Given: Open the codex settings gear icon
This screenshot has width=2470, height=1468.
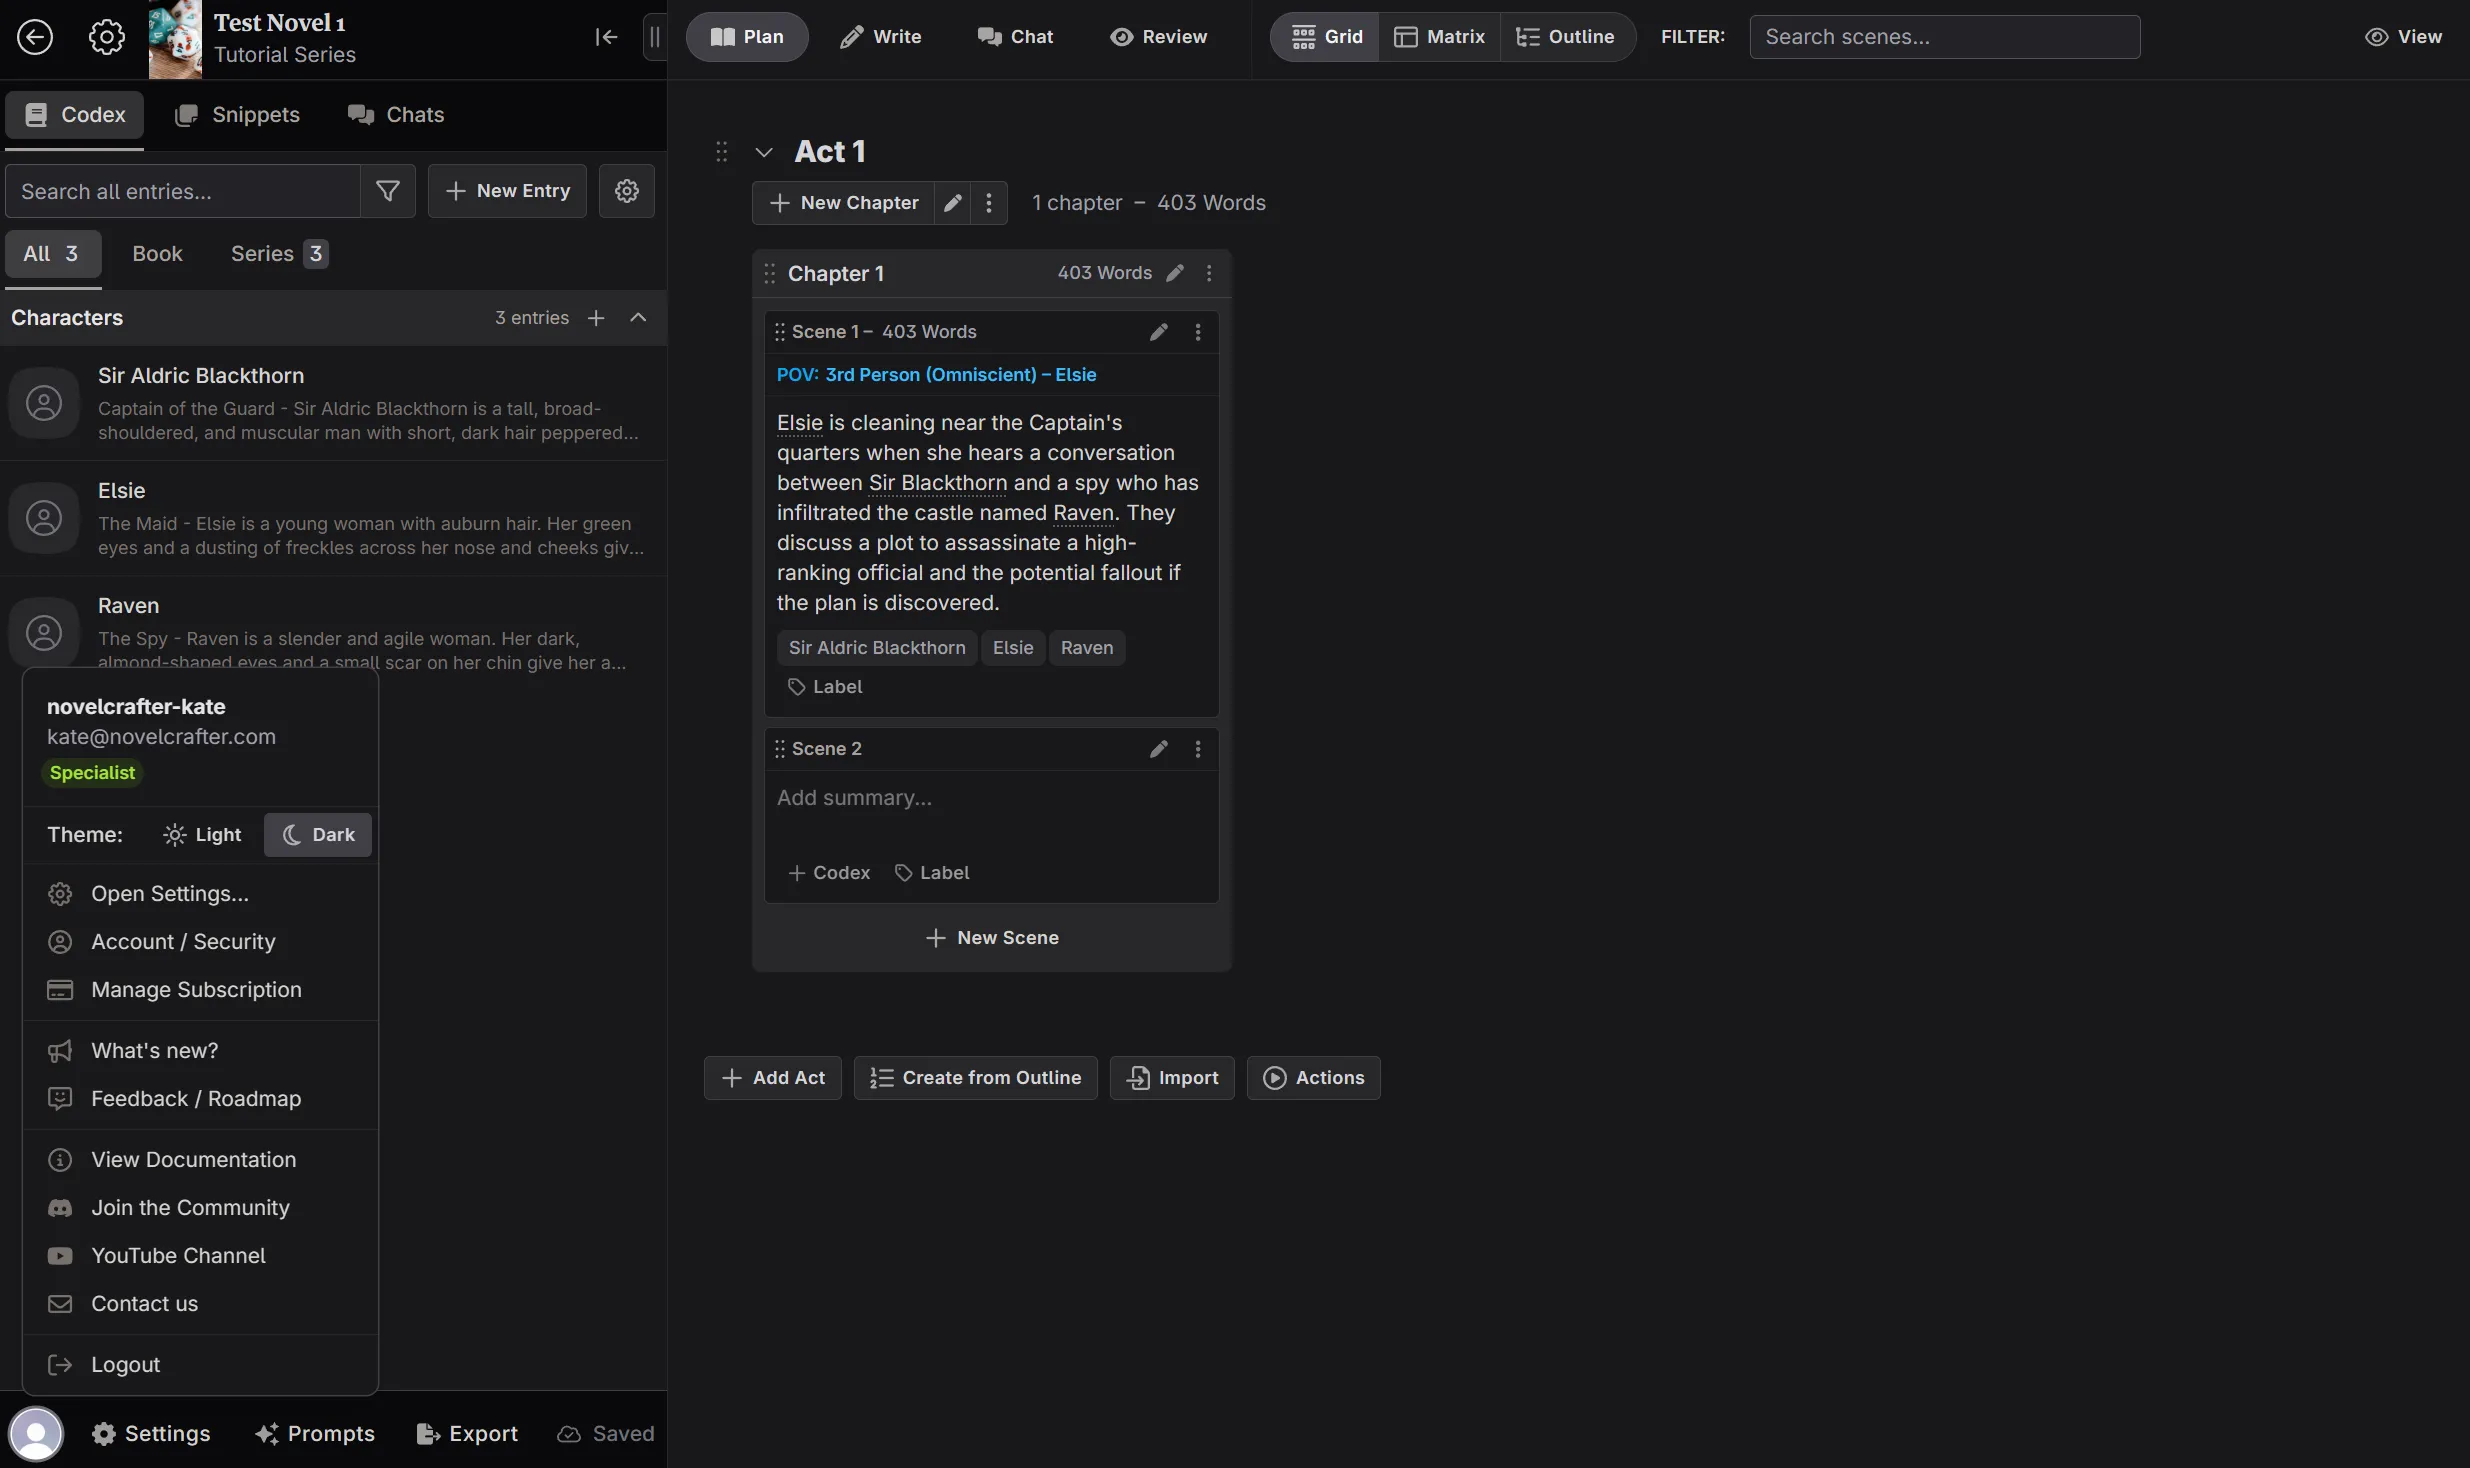Looking at the screenshot, I should [x=627, y=190].
